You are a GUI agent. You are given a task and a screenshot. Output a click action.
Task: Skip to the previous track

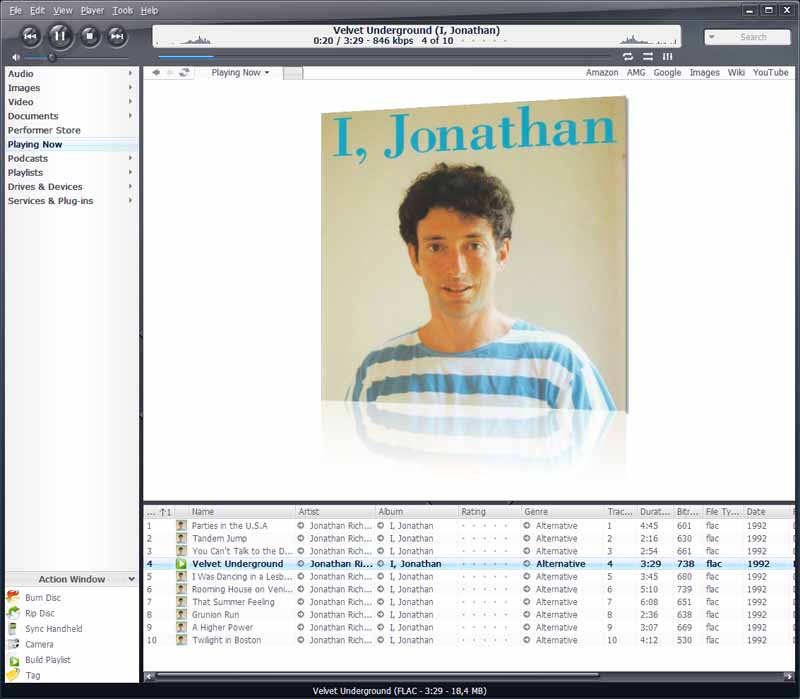(30, 36)
